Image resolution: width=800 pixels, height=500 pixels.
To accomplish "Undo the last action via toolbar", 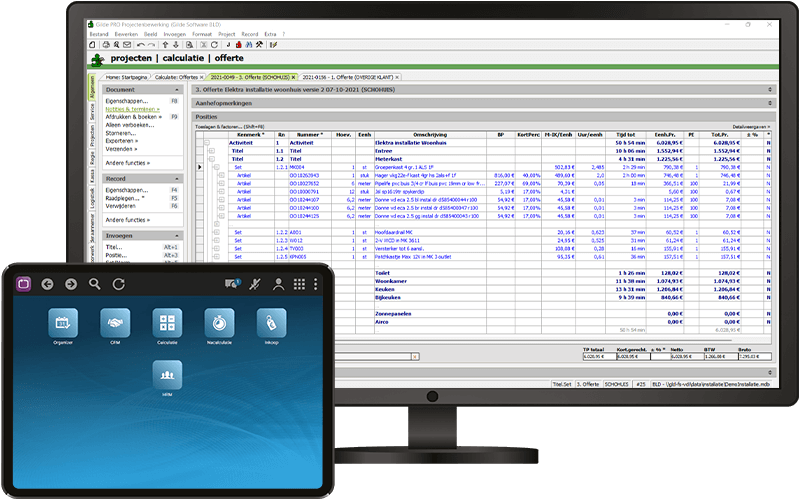I will point(141,45).
